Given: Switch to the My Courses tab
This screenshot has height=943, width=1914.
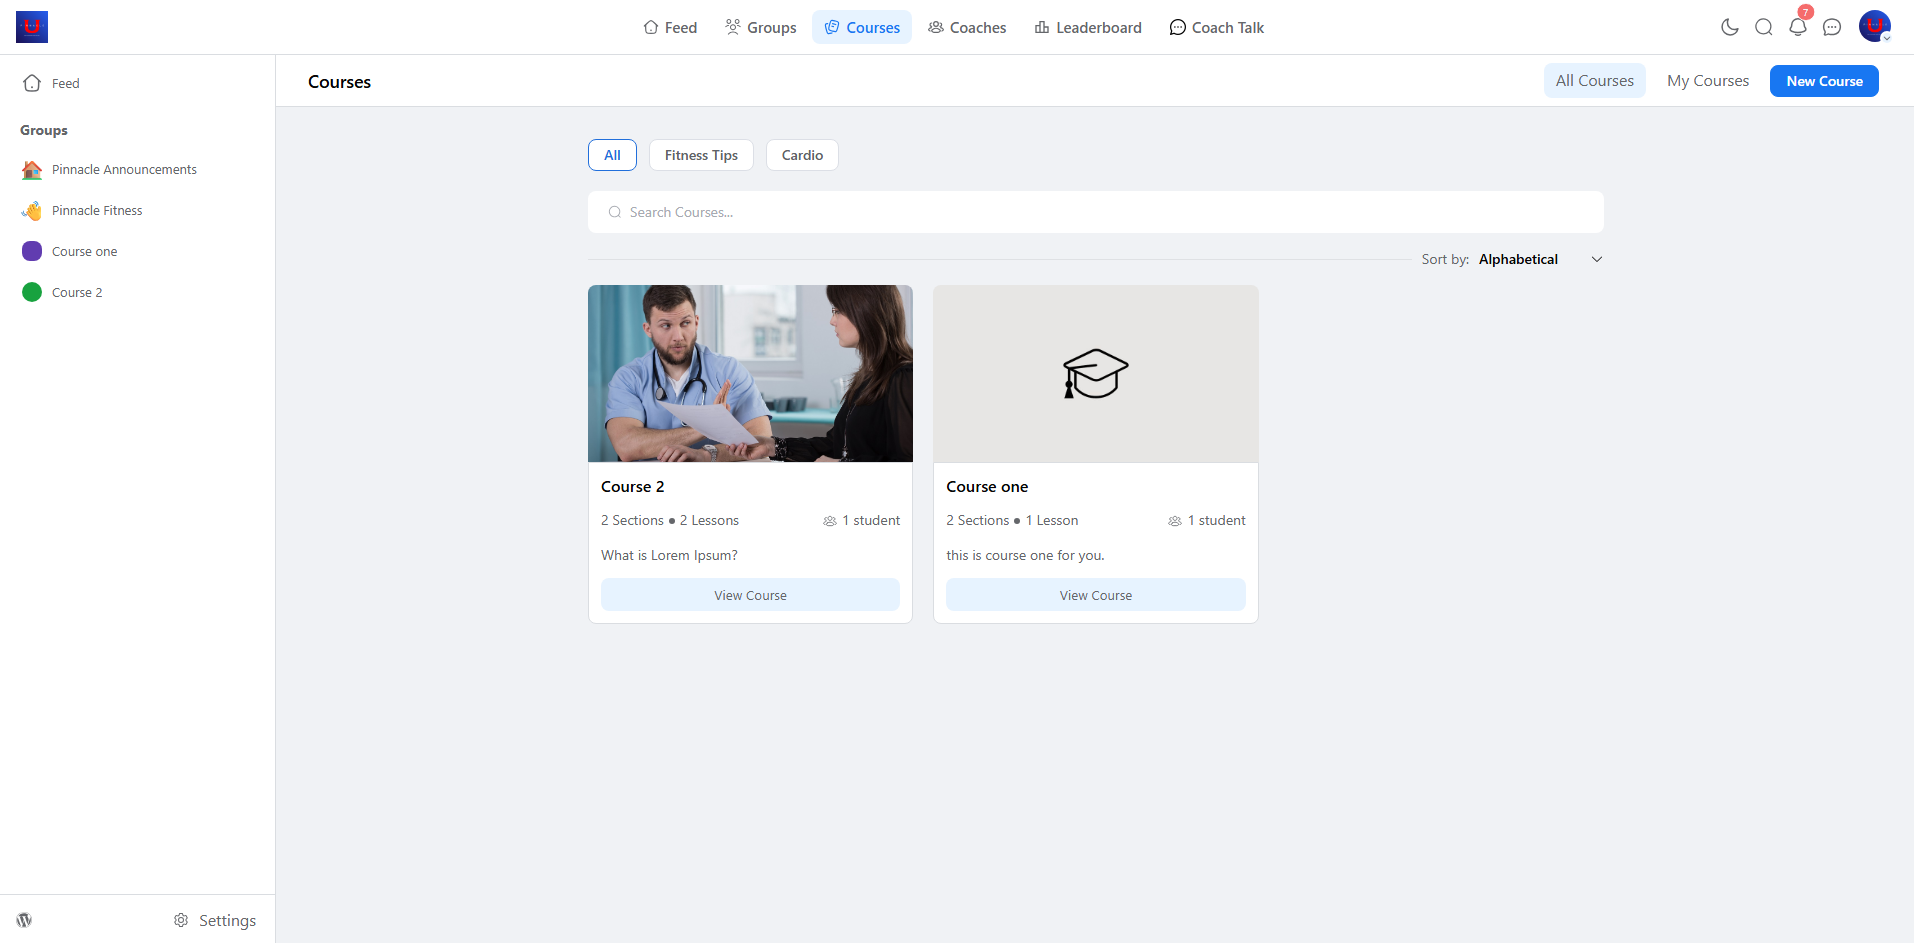Looking at the screenshot, I should (x=1707, y=81).
